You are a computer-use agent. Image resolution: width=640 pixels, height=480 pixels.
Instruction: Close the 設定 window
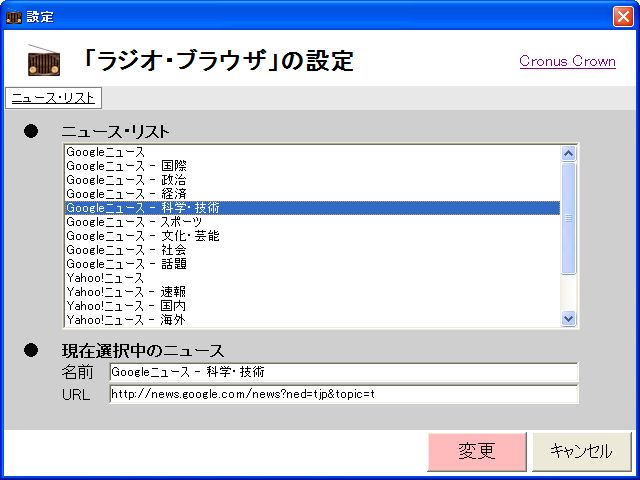pos(623,17)
